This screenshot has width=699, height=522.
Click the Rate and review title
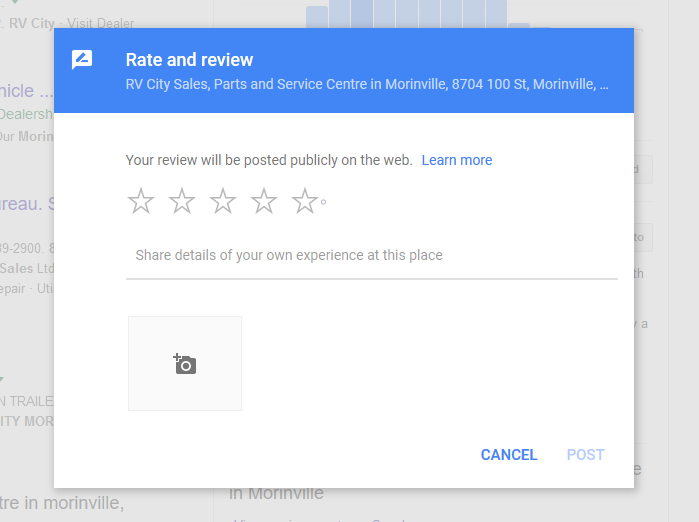click(189, 60)
